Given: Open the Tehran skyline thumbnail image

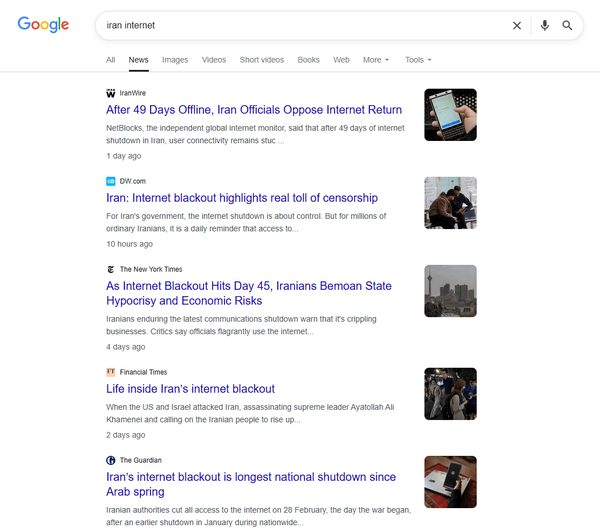Looking at the screenshot, I should [x=450, y=291].
